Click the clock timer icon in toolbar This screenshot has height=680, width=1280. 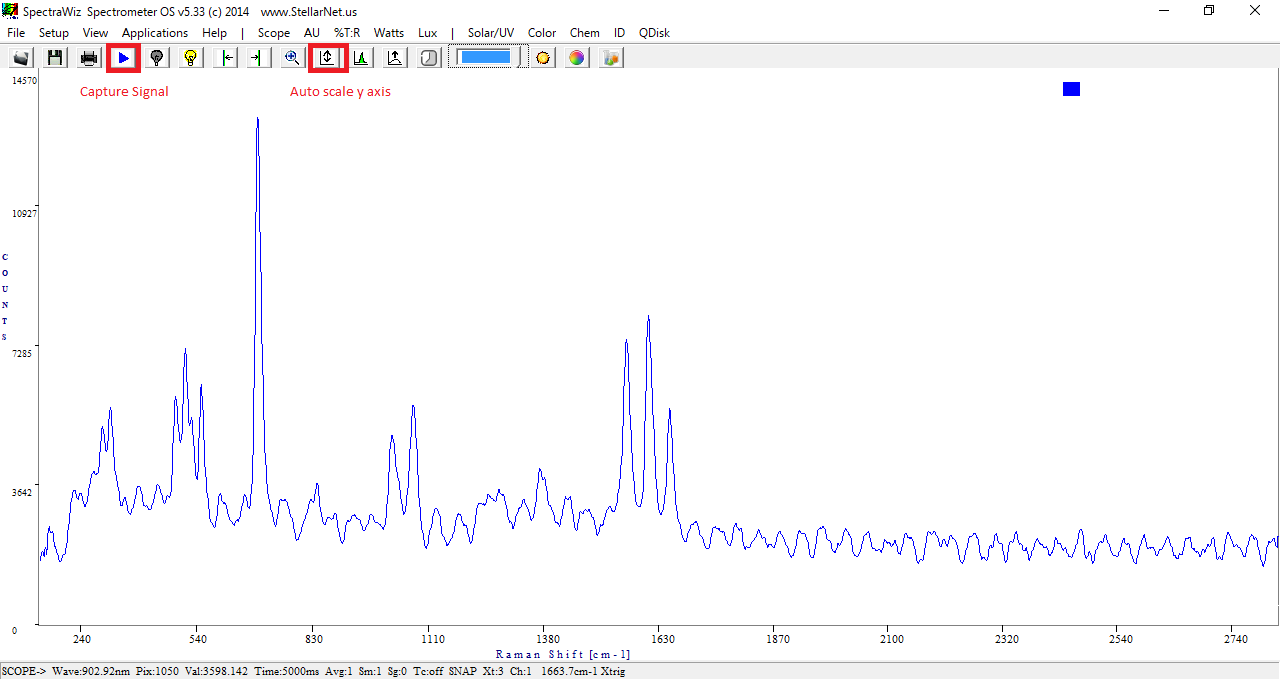click(x=429, y=58)
